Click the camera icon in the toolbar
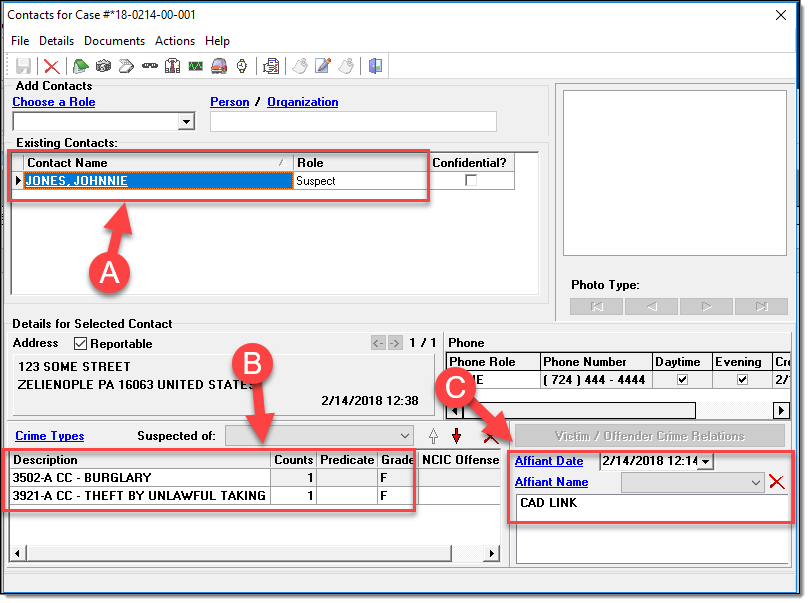The image size is (809, 603). tap(103, 66)
